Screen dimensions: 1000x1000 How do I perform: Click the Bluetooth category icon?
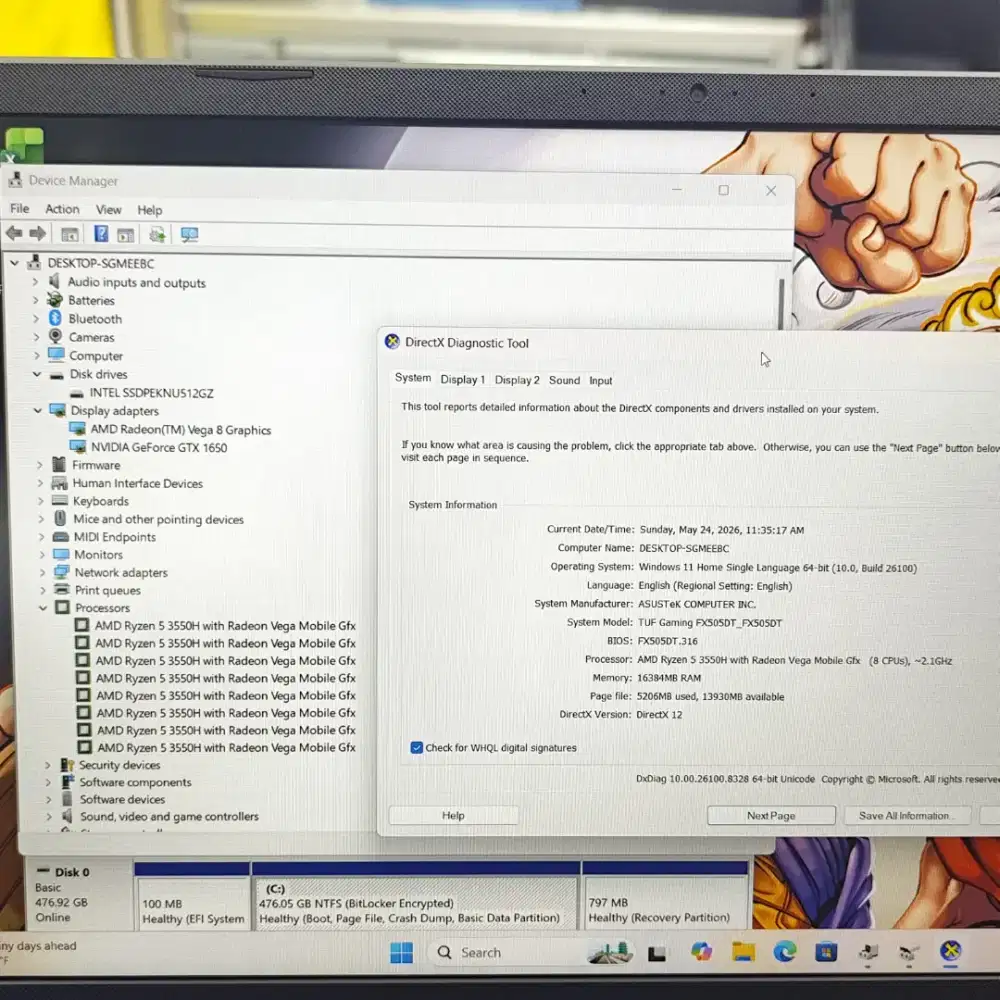pos(55,318)
